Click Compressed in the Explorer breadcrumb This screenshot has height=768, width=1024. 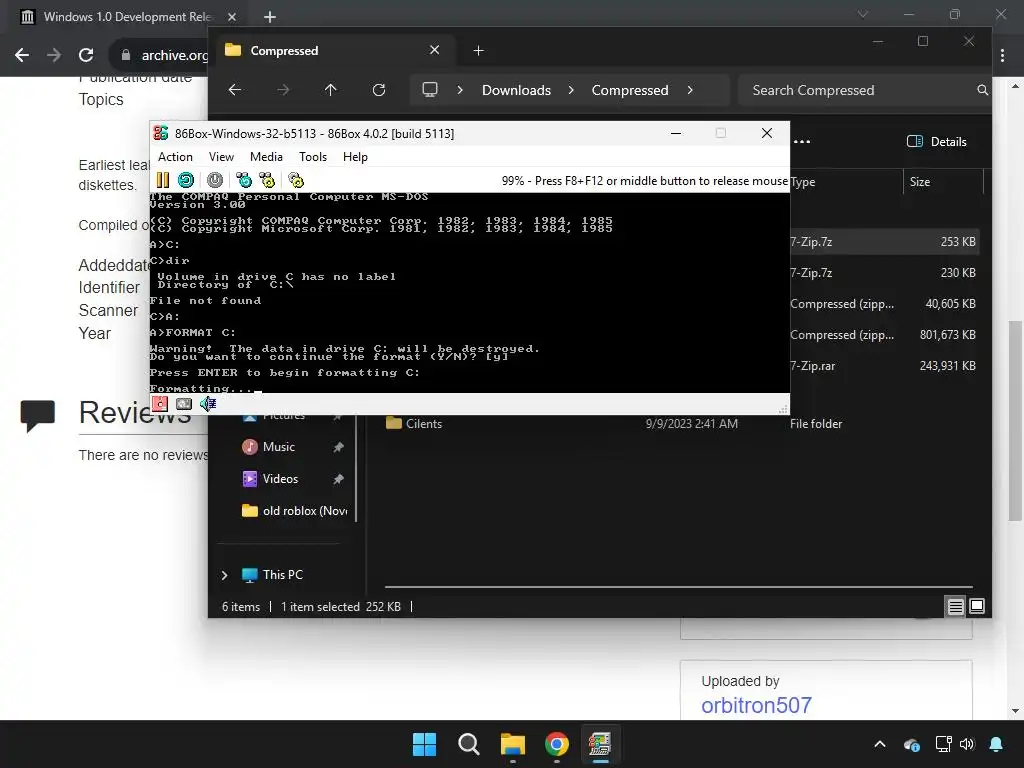pyautogui.click(x=630, y=90)
